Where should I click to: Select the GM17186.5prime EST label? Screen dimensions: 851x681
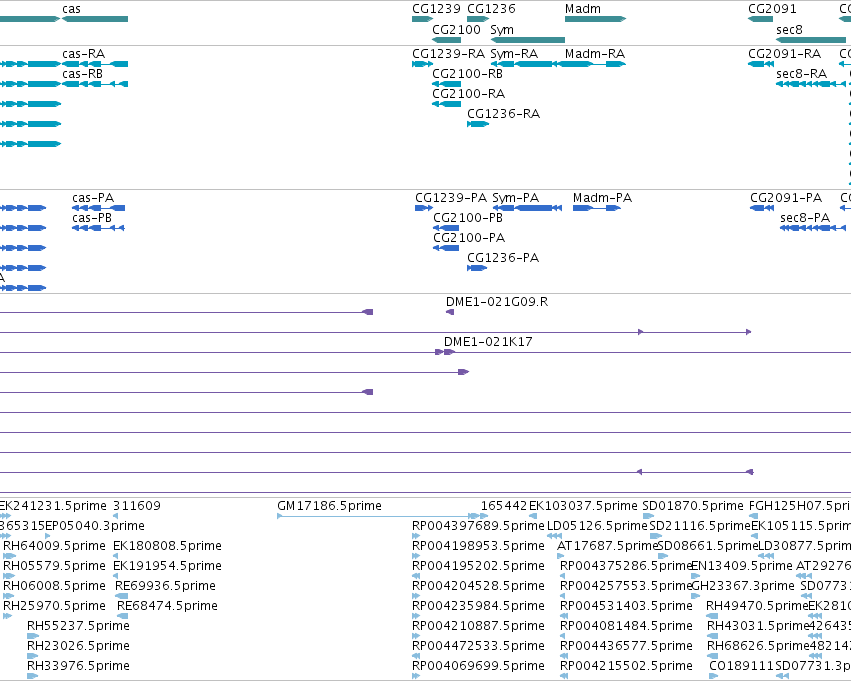click(x=329, y=506)
